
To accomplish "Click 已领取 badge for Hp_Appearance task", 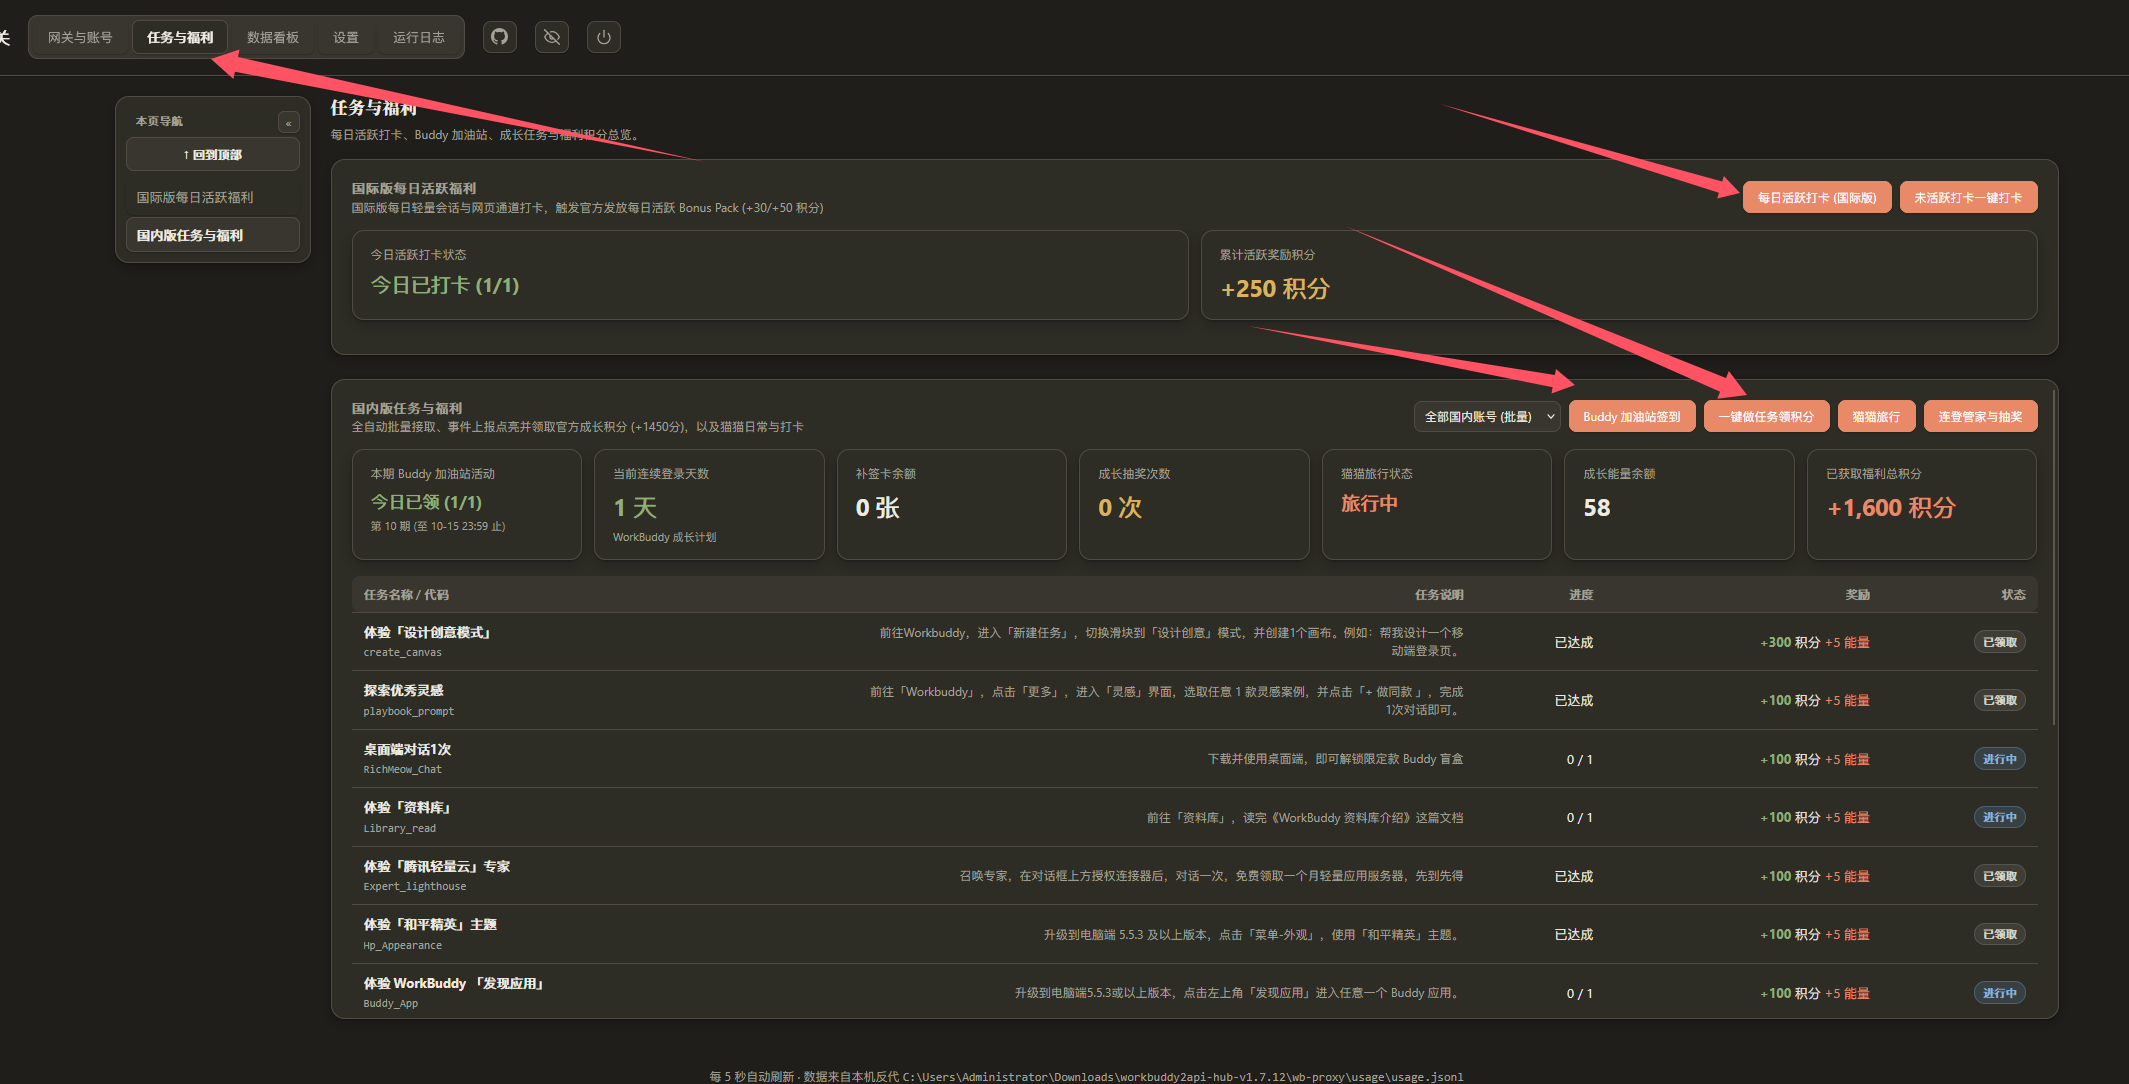I will [2000, 935].
